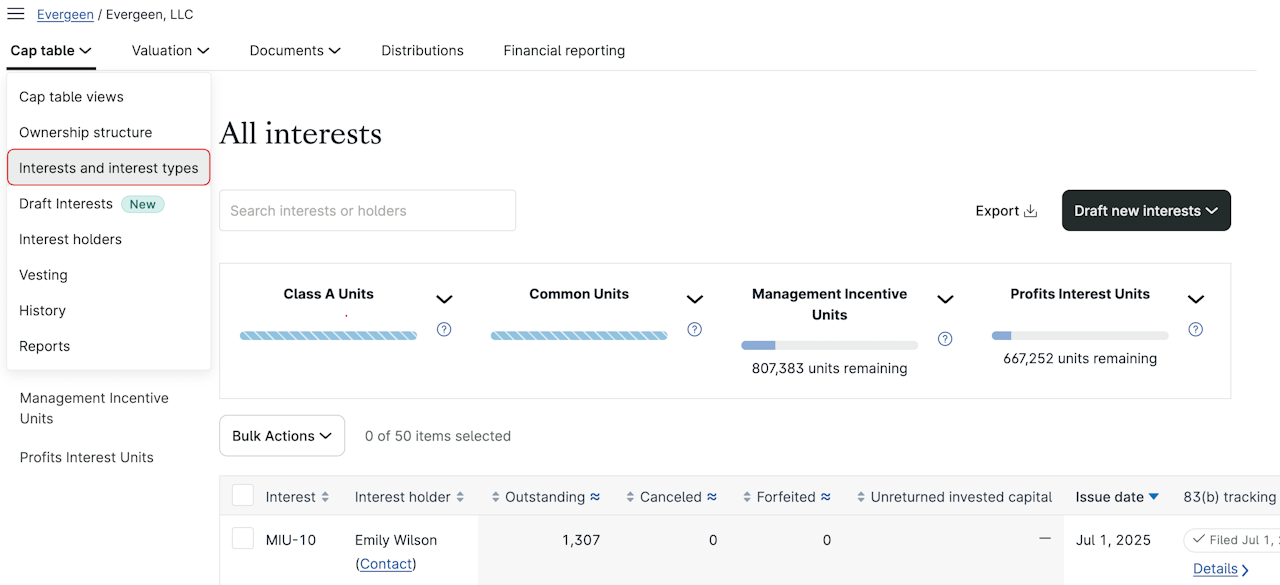Sort by Canceled column arrows
The image size is (1280, 585).
630,497
